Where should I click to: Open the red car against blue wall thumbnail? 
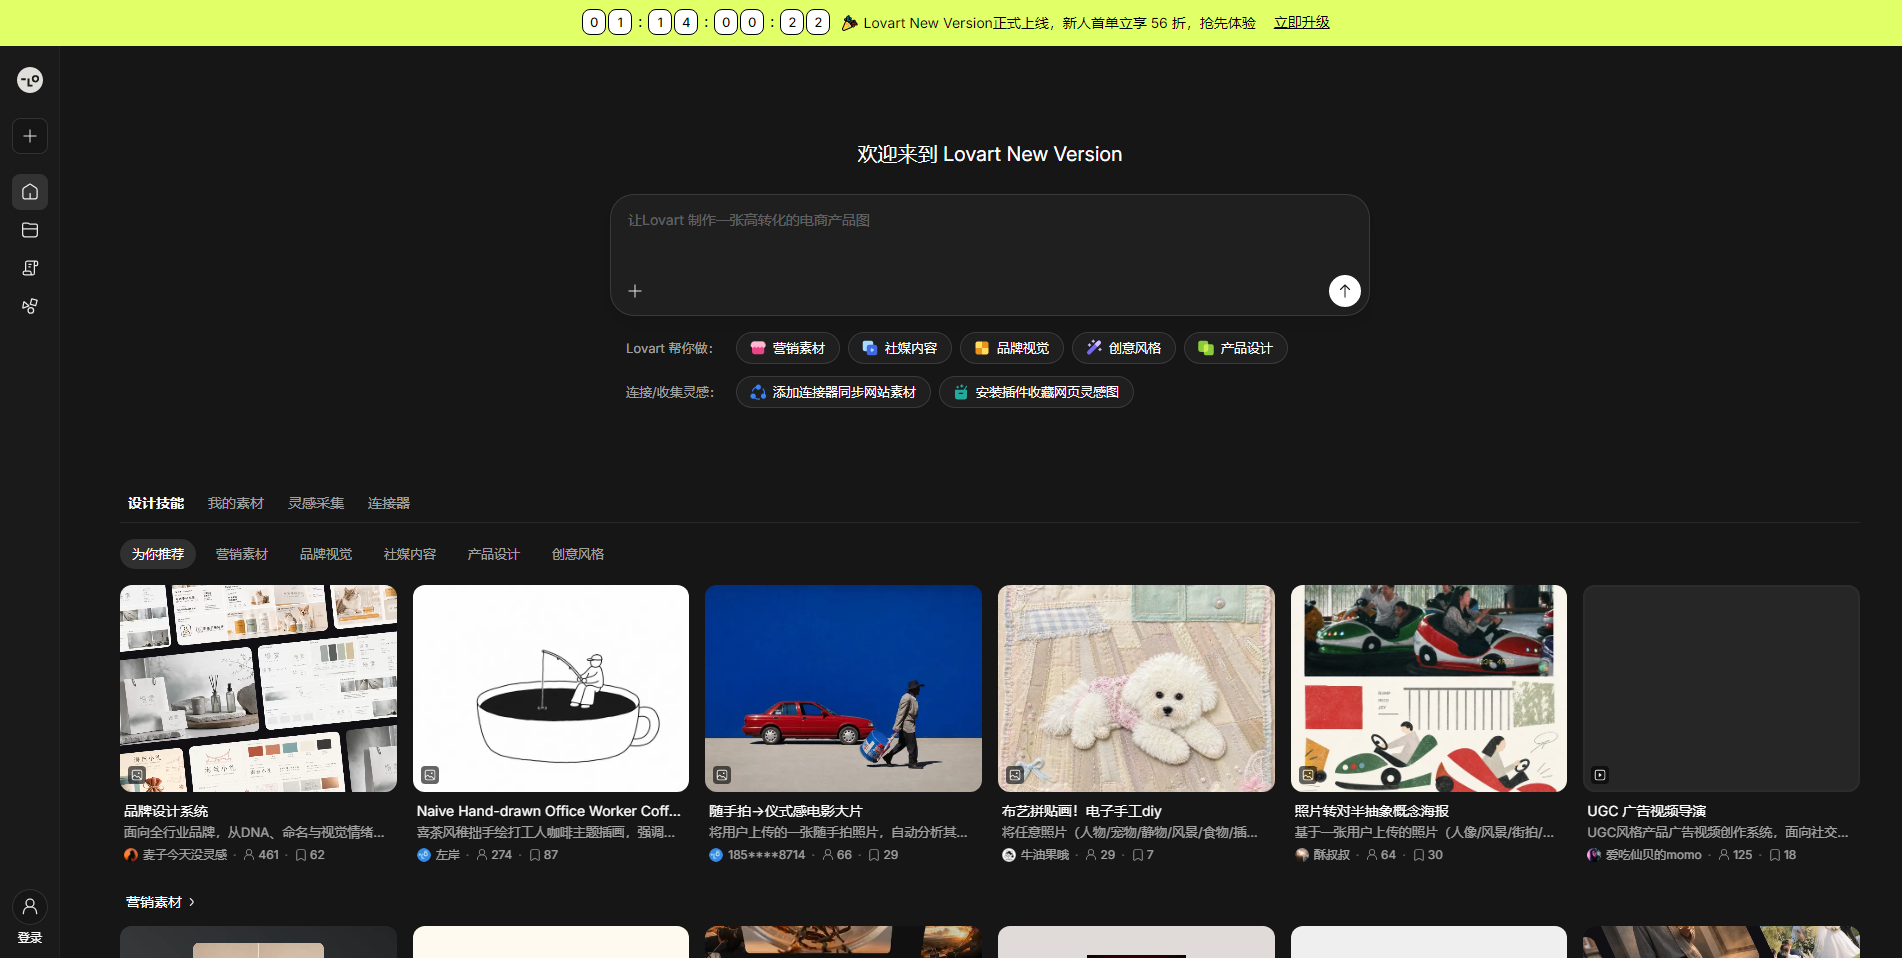tap(843, 688)
